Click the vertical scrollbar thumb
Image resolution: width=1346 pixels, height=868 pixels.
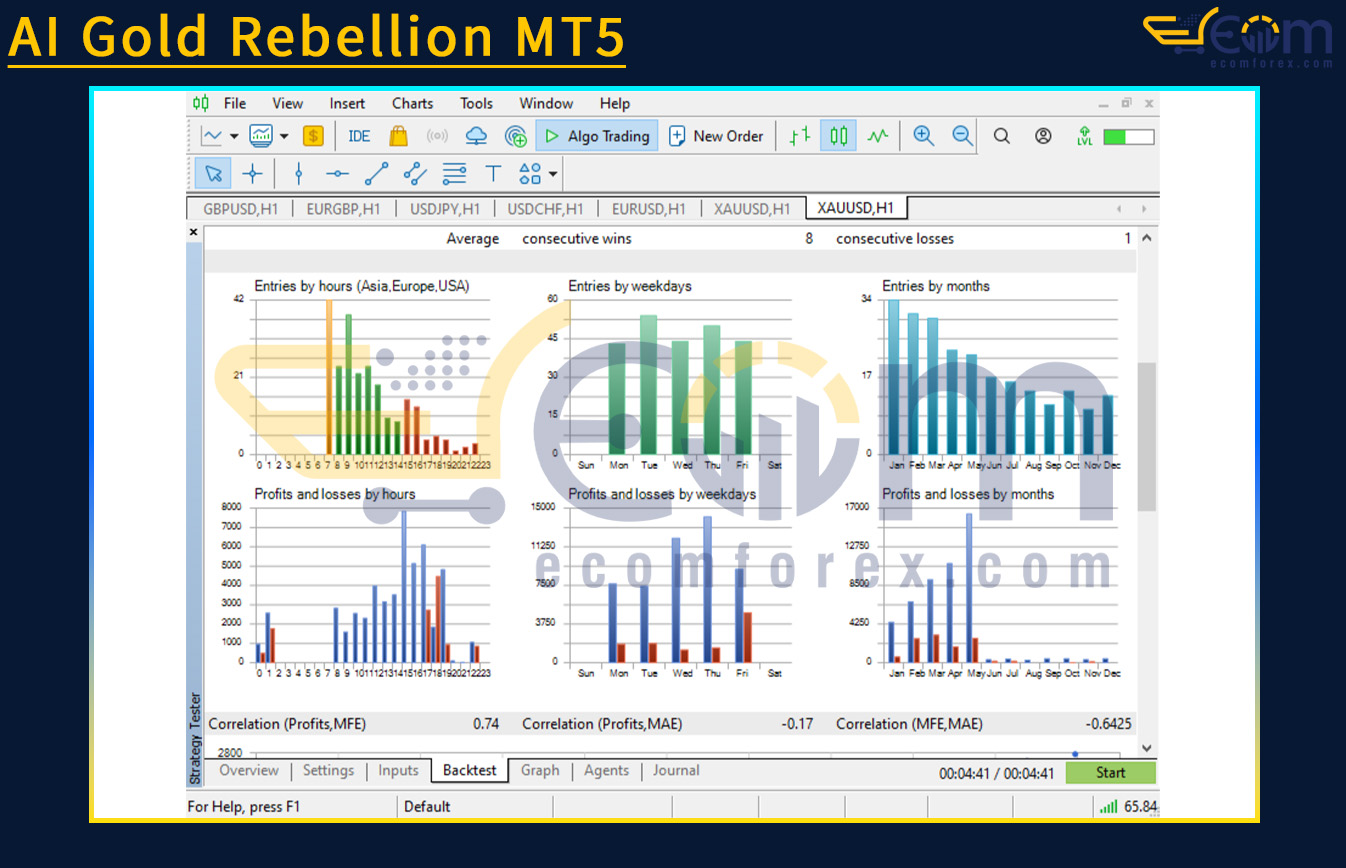click(x=1147, y=436)
